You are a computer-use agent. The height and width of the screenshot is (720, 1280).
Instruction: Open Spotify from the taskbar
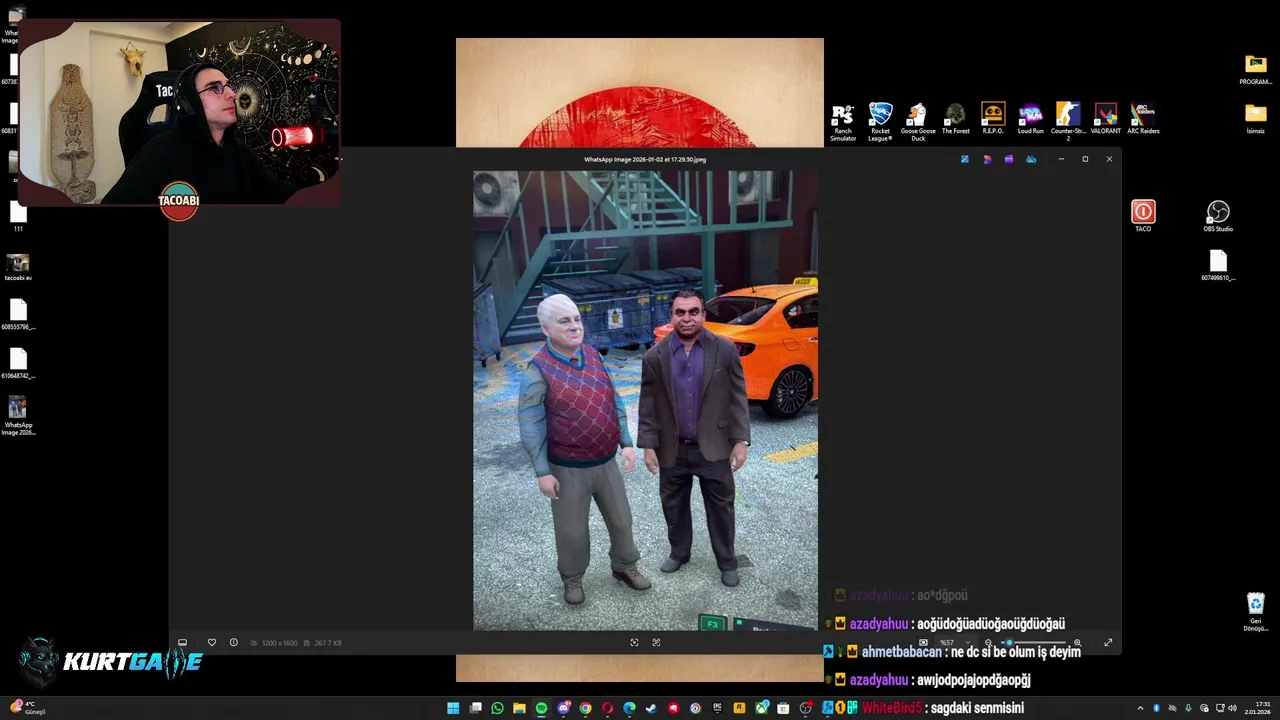542,708
